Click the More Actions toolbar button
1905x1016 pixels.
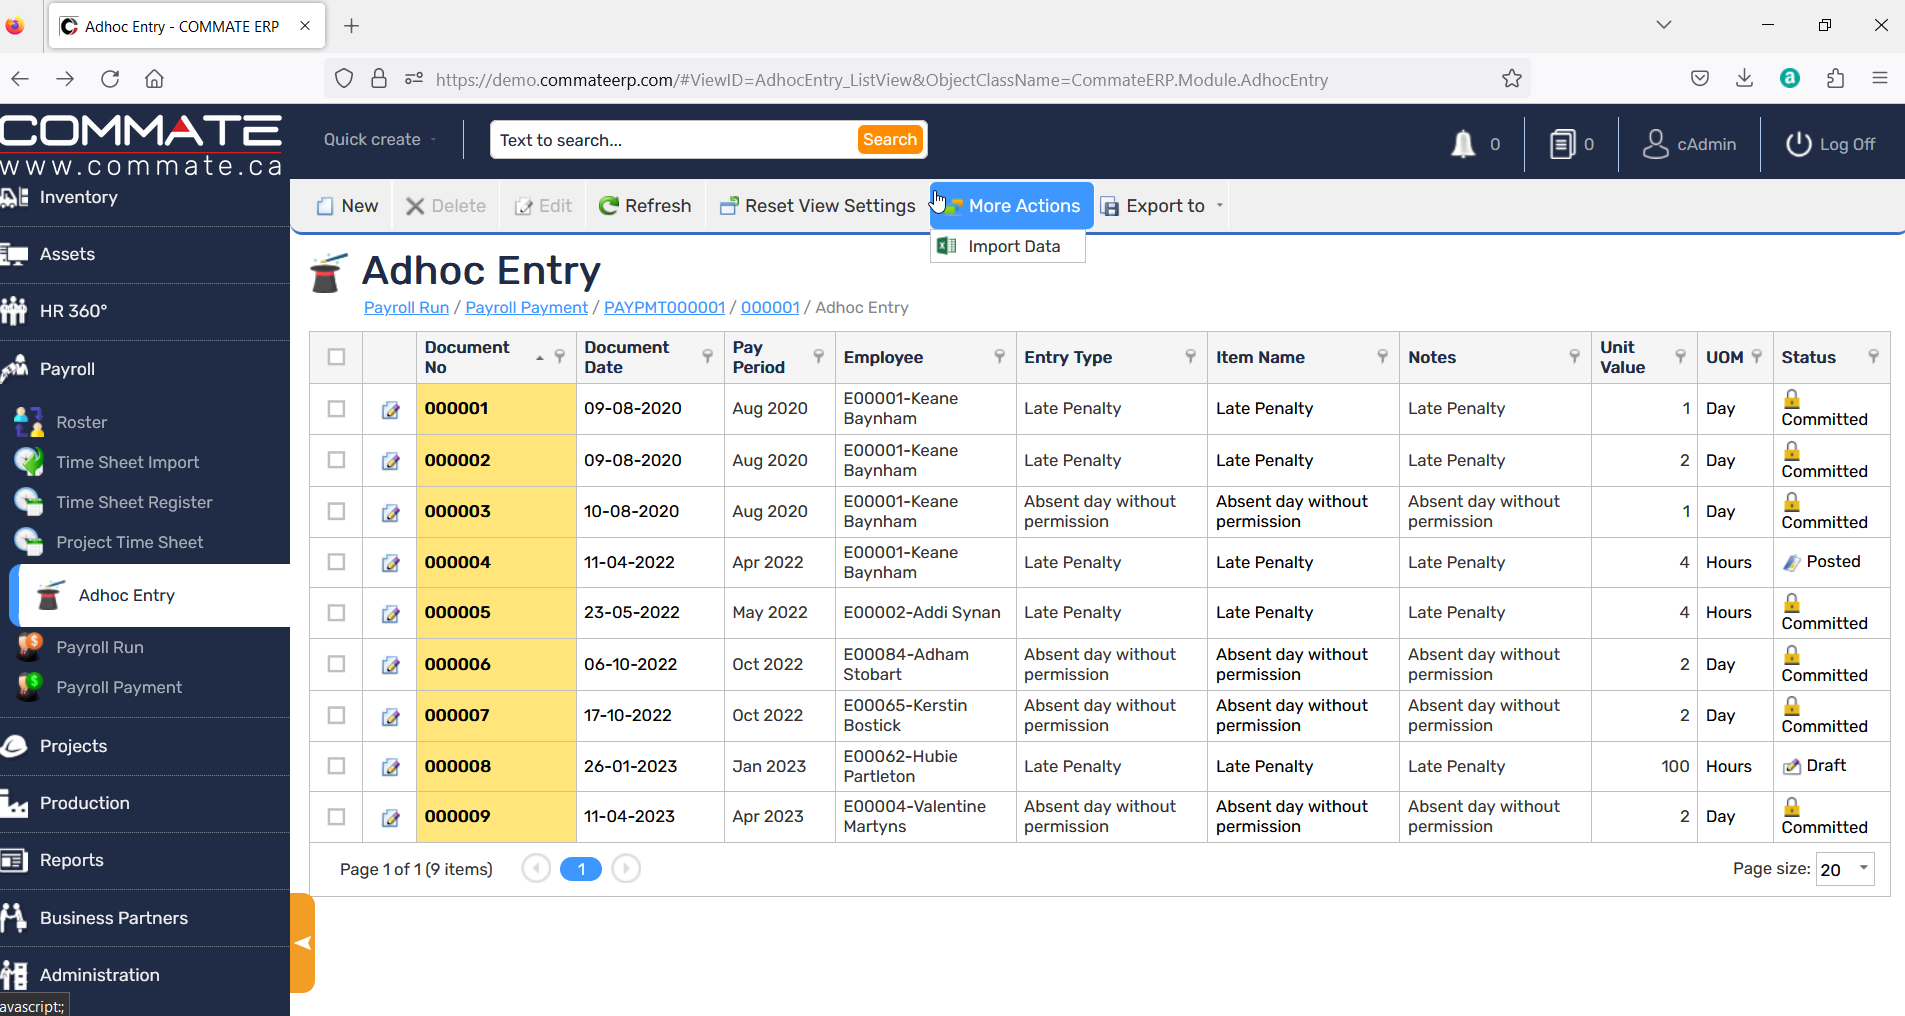pos(1012,206)
